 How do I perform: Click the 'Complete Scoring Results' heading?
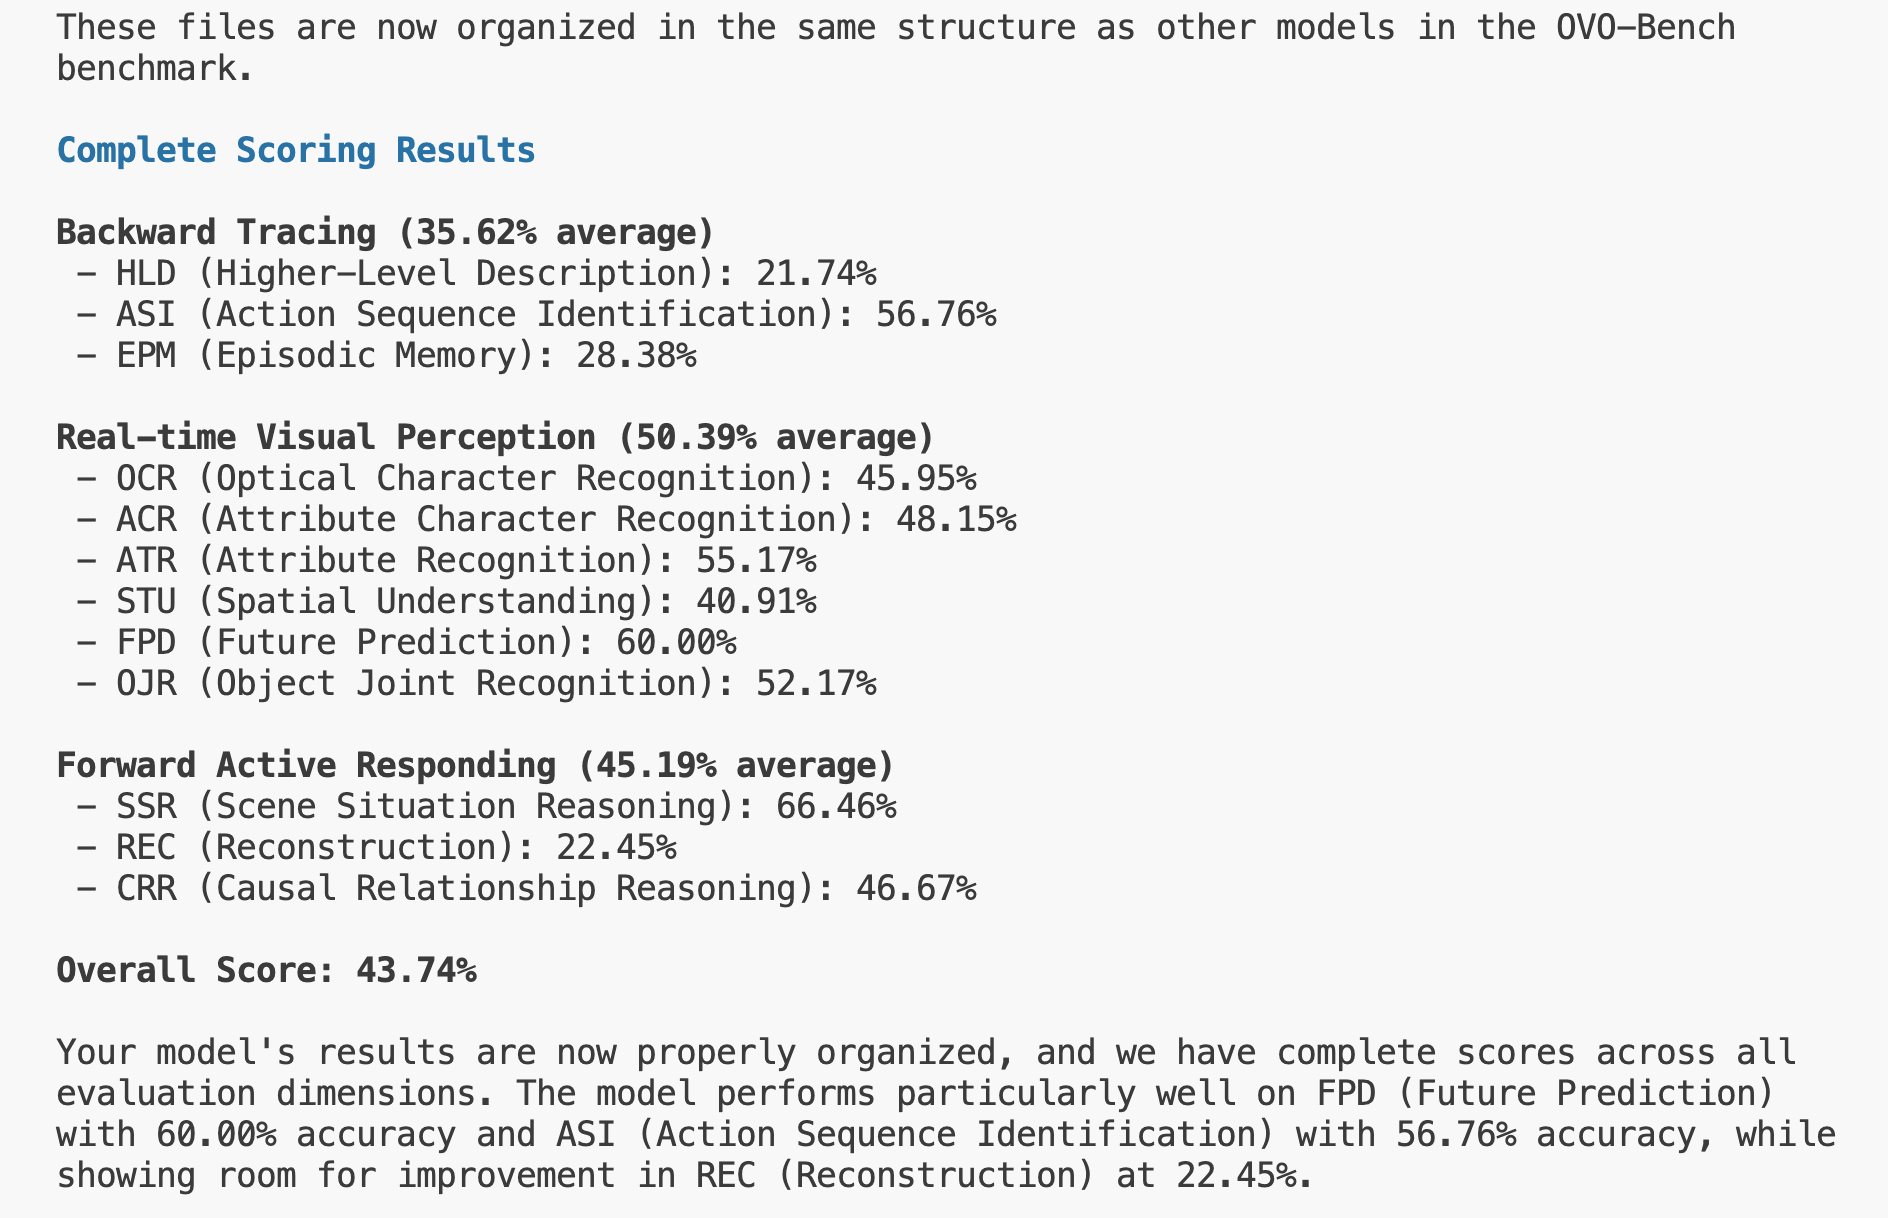(x=296, y=150)
